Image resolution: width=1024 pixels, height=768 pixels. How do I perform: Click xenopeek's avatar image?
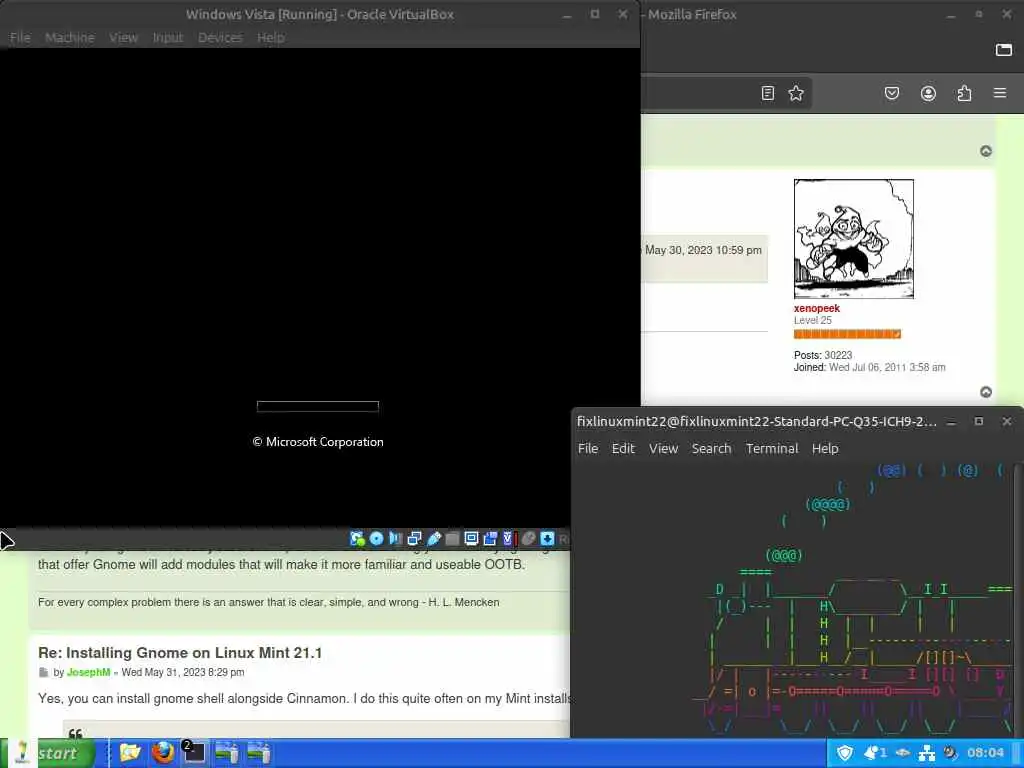click(x=854, y=239)
